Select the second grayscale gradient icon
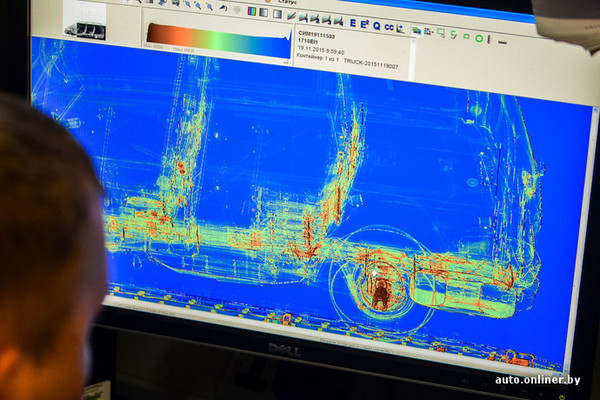Viewport: 600px width, 400px height. [x=277, y=15]
